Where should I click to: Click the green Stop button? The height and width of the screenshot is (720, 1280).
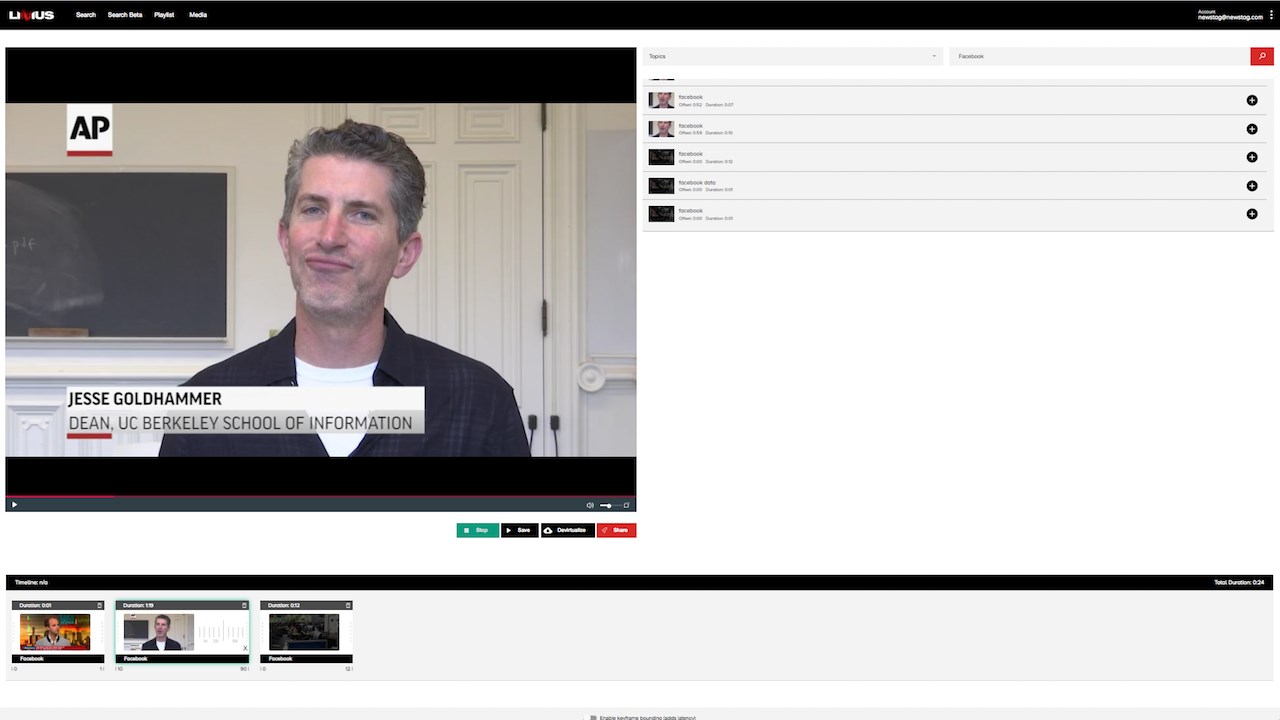[x=478, y=530]
